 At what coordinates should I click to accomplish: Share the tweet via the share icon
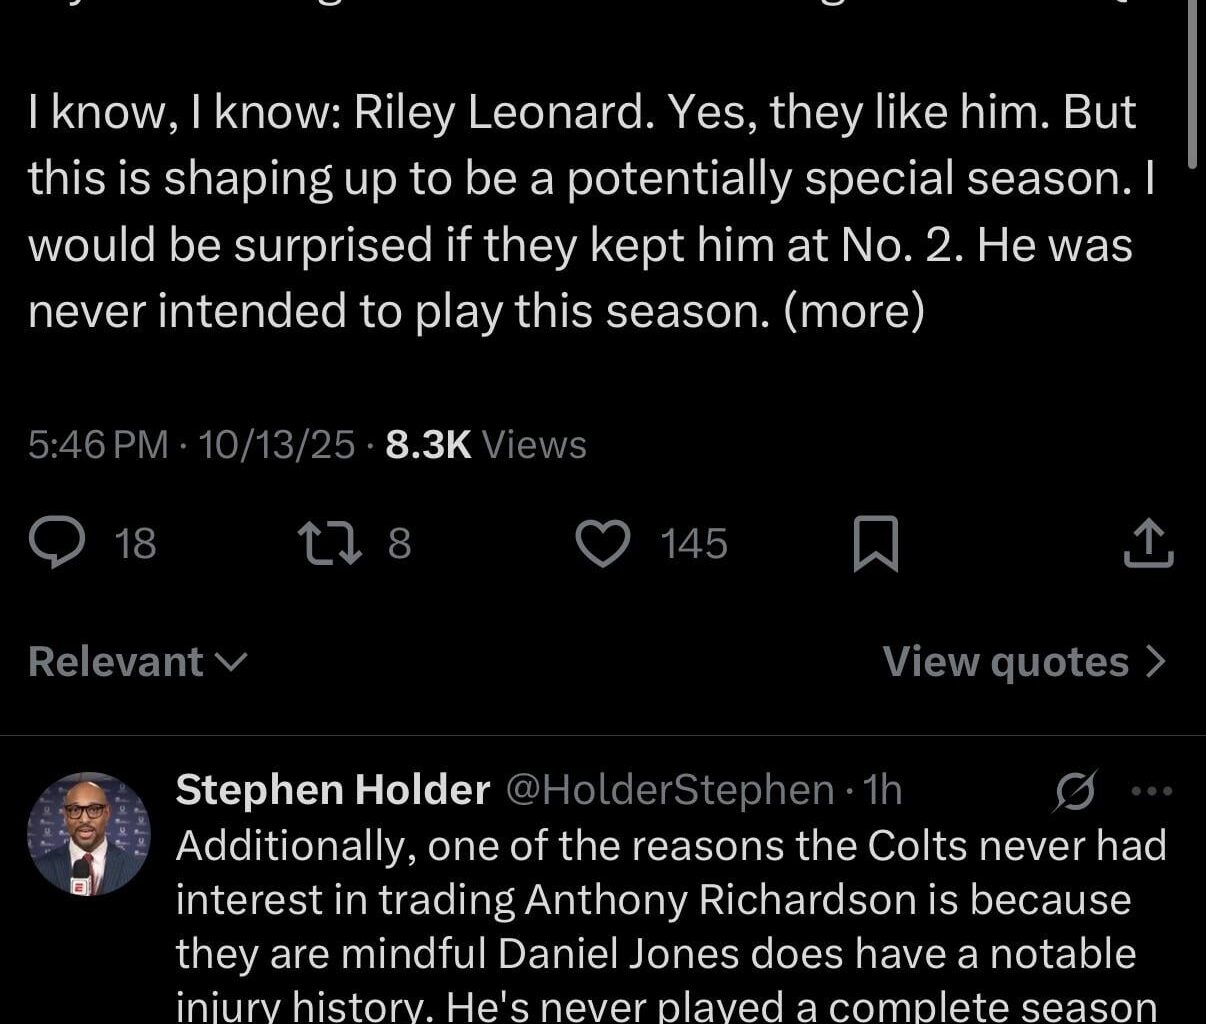point(1148,543)
